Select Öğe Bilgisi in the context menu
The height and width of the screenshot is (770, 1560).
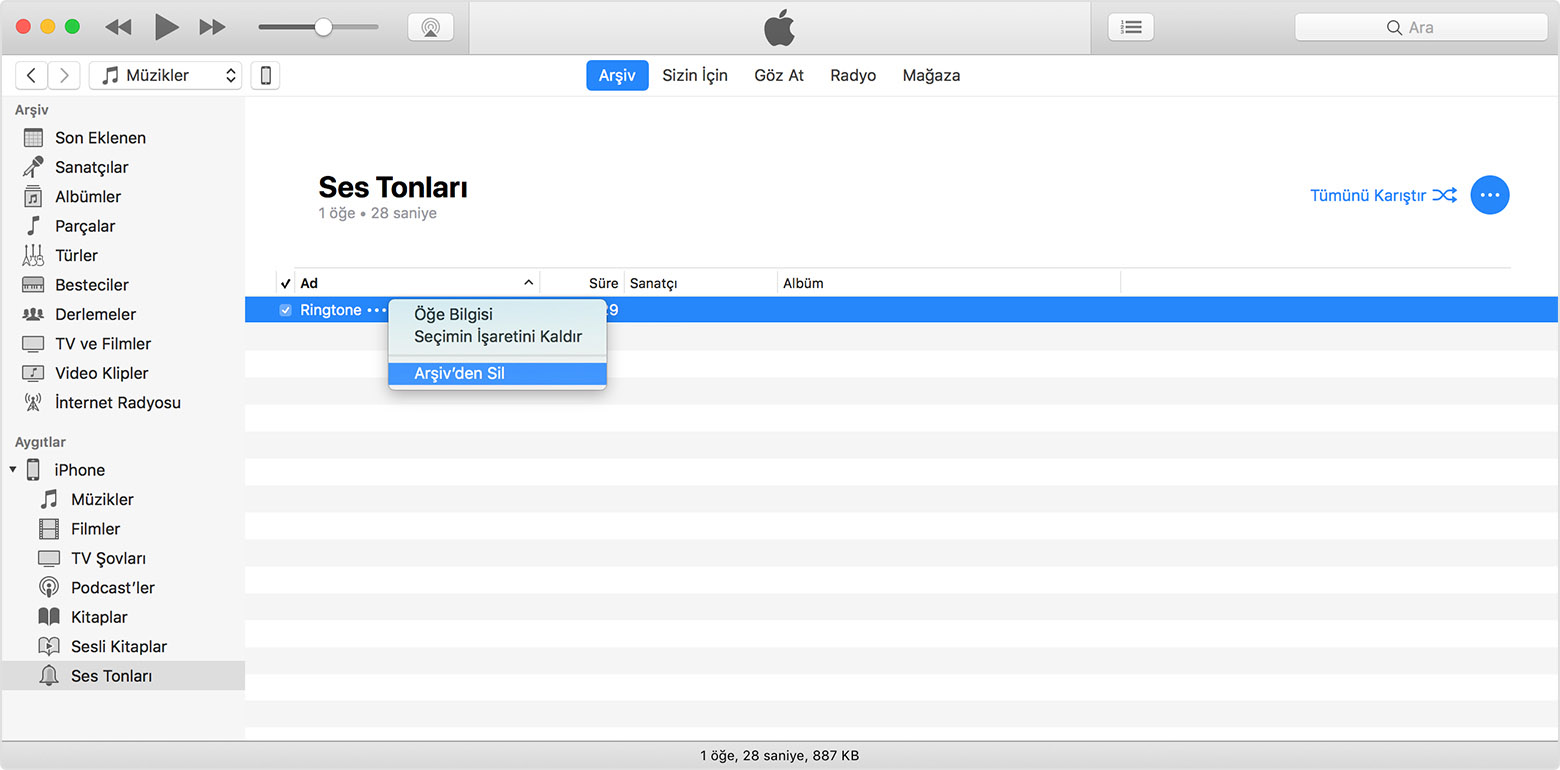pos(453,315)
